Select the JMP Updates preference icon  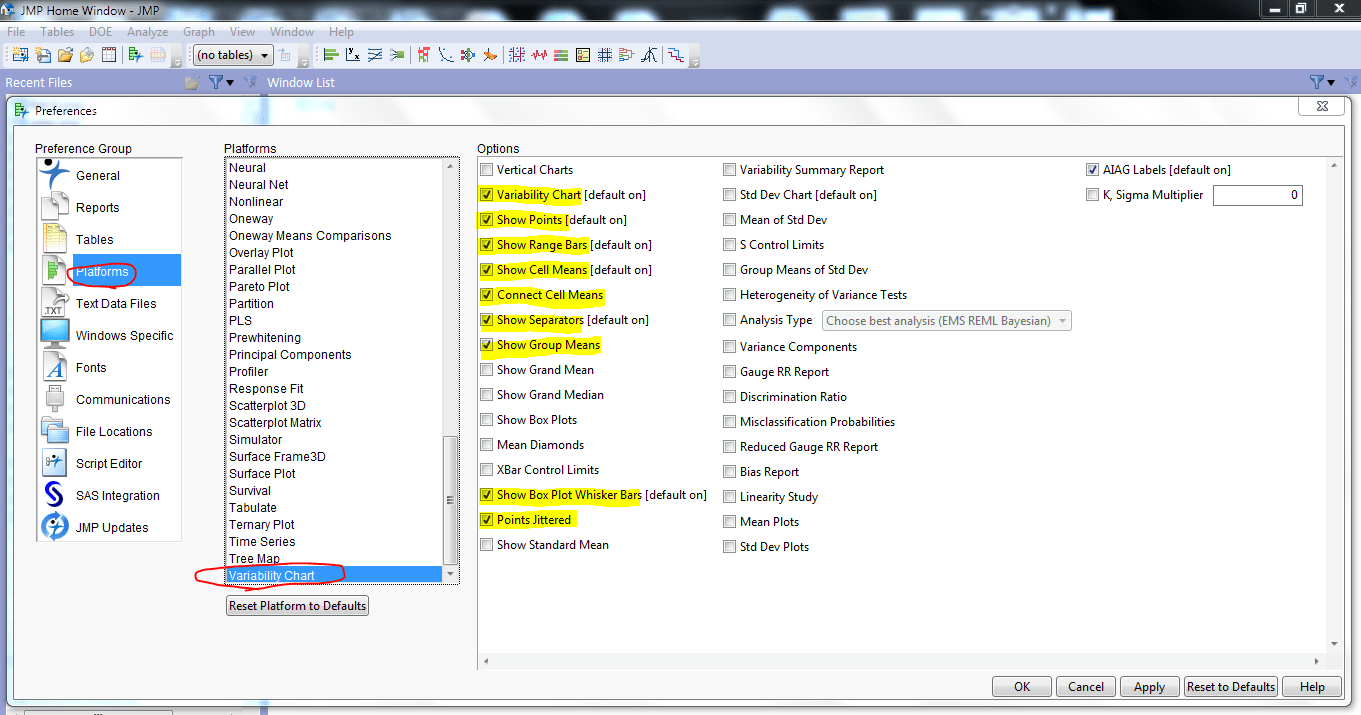click(x=55, y=526)
